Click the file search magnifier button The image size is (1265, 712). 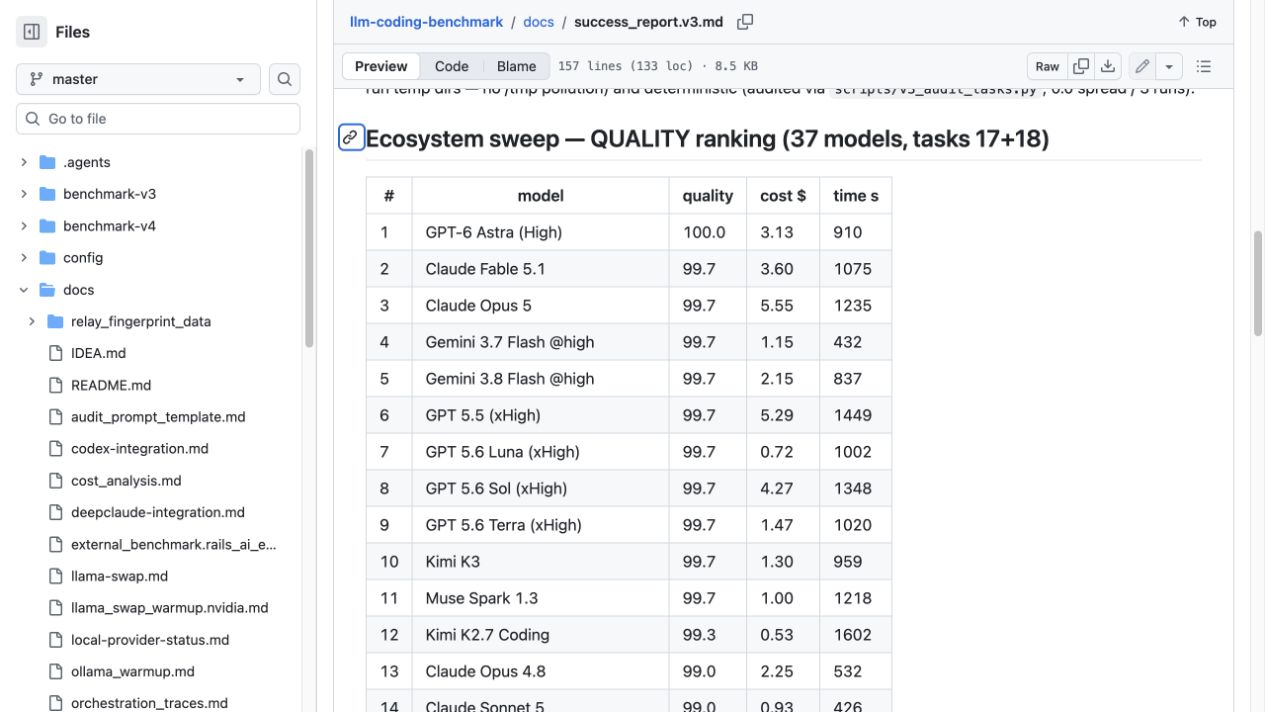pos(285,79)
